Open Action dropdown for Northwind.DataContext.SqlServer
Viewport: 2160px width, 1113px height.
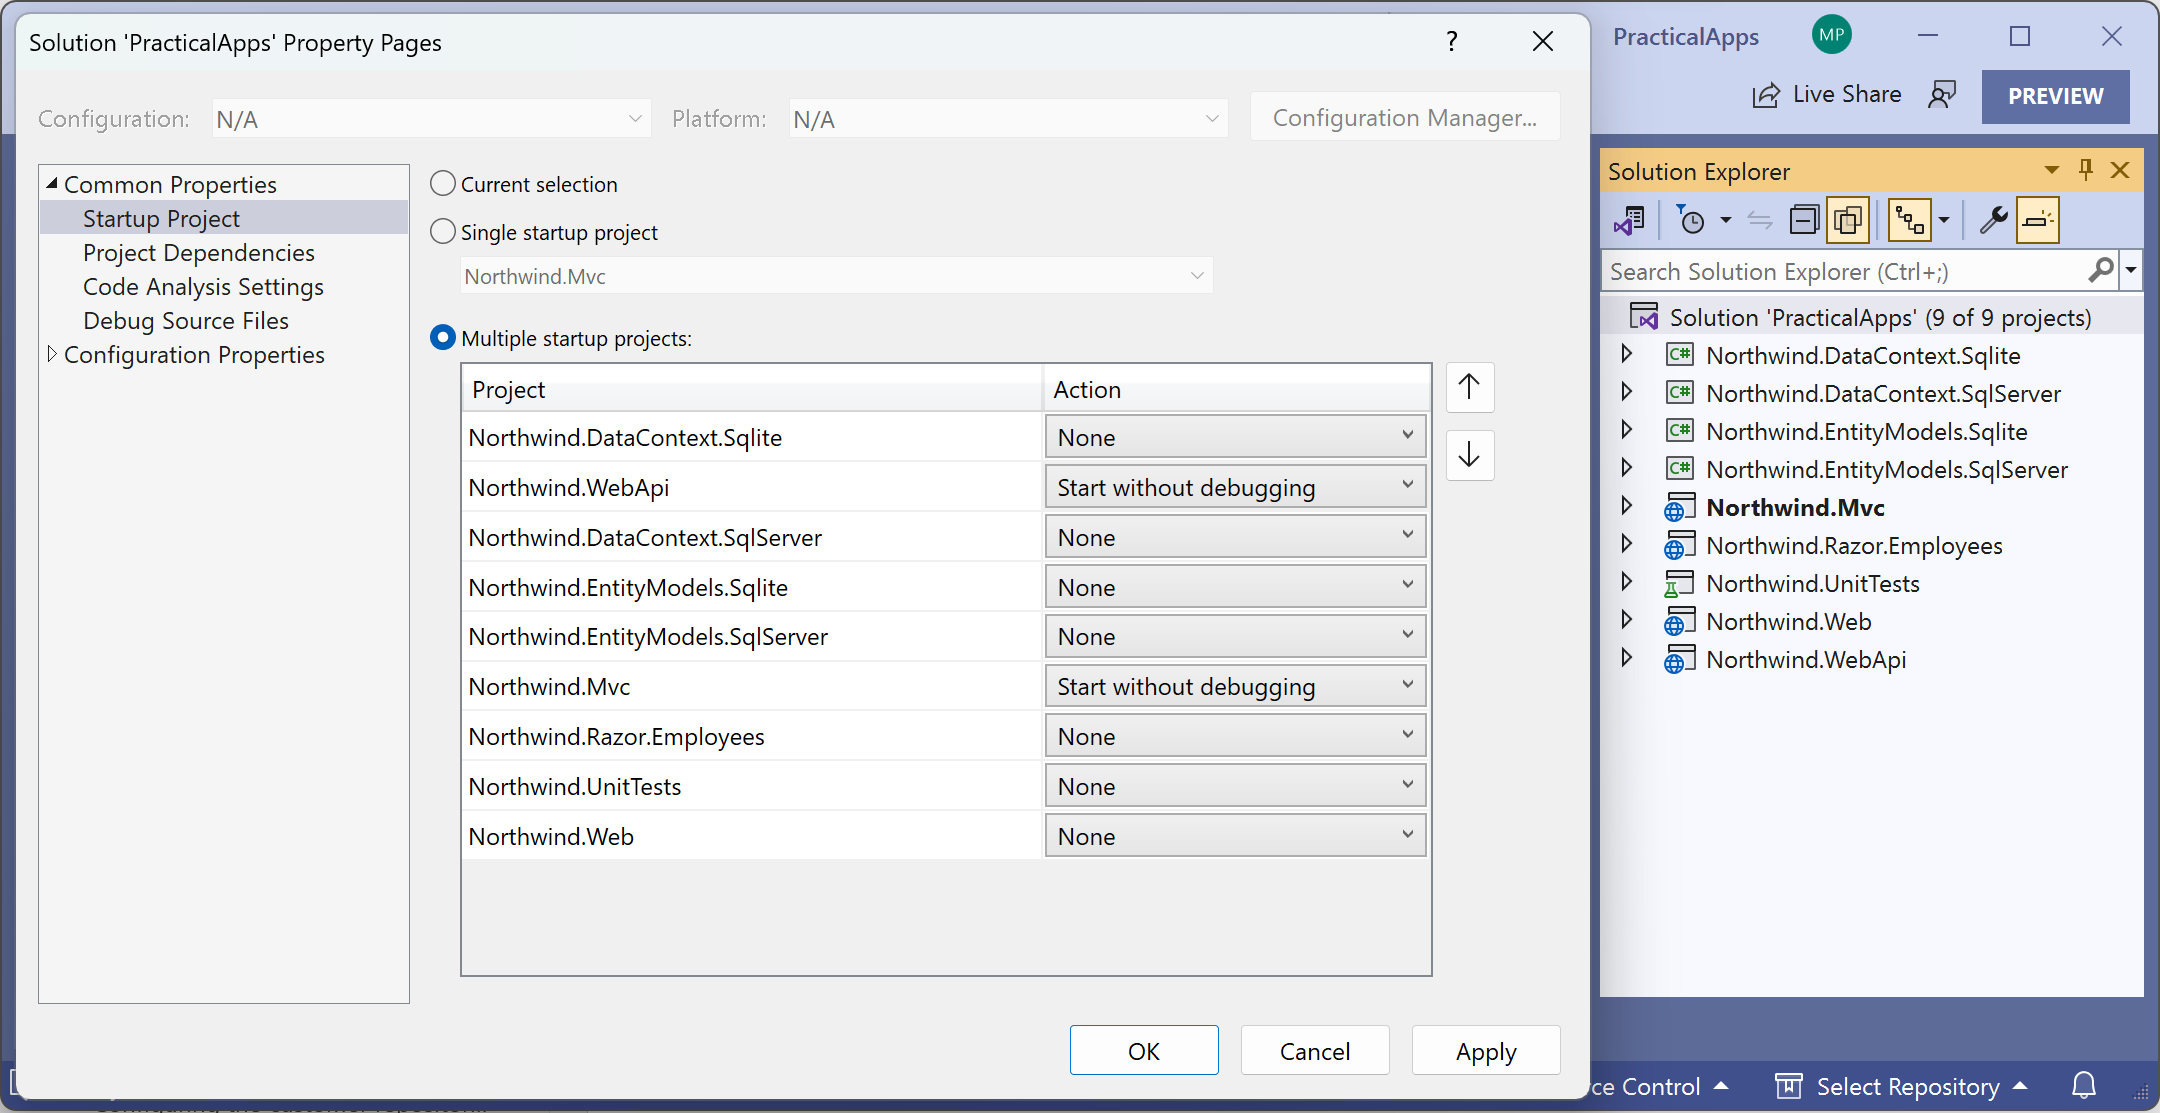pyautogui.click(x=1235, y=537)
